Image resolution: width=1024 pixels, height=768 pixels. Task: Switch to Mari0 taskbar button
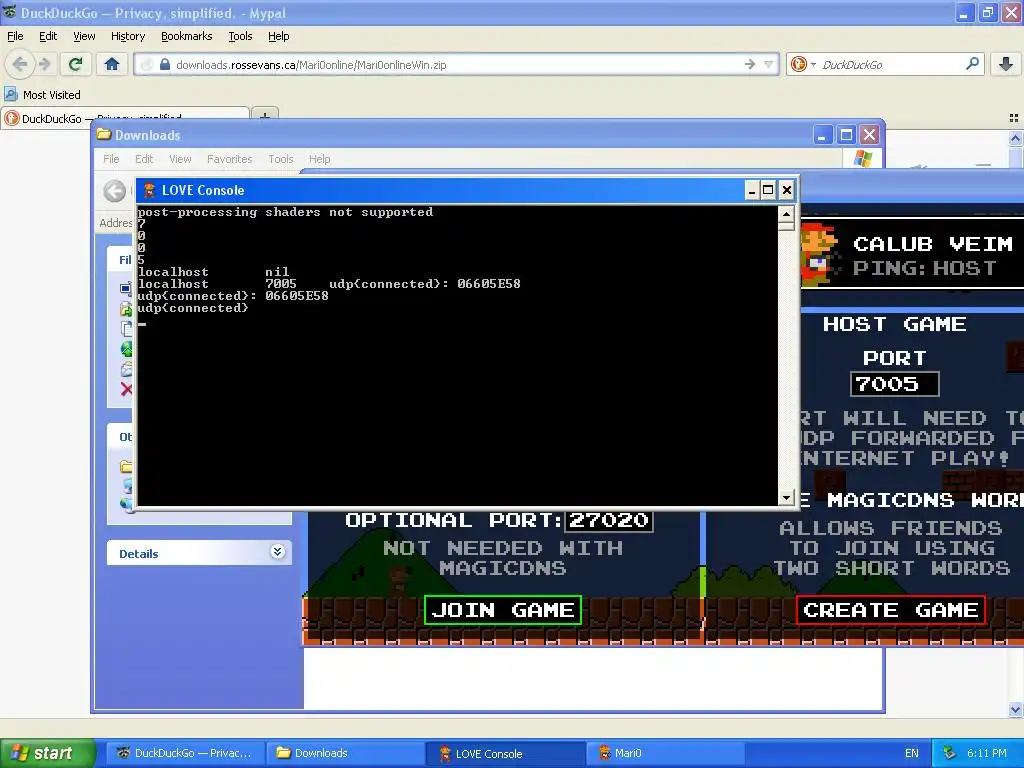[x=666, y=753]
